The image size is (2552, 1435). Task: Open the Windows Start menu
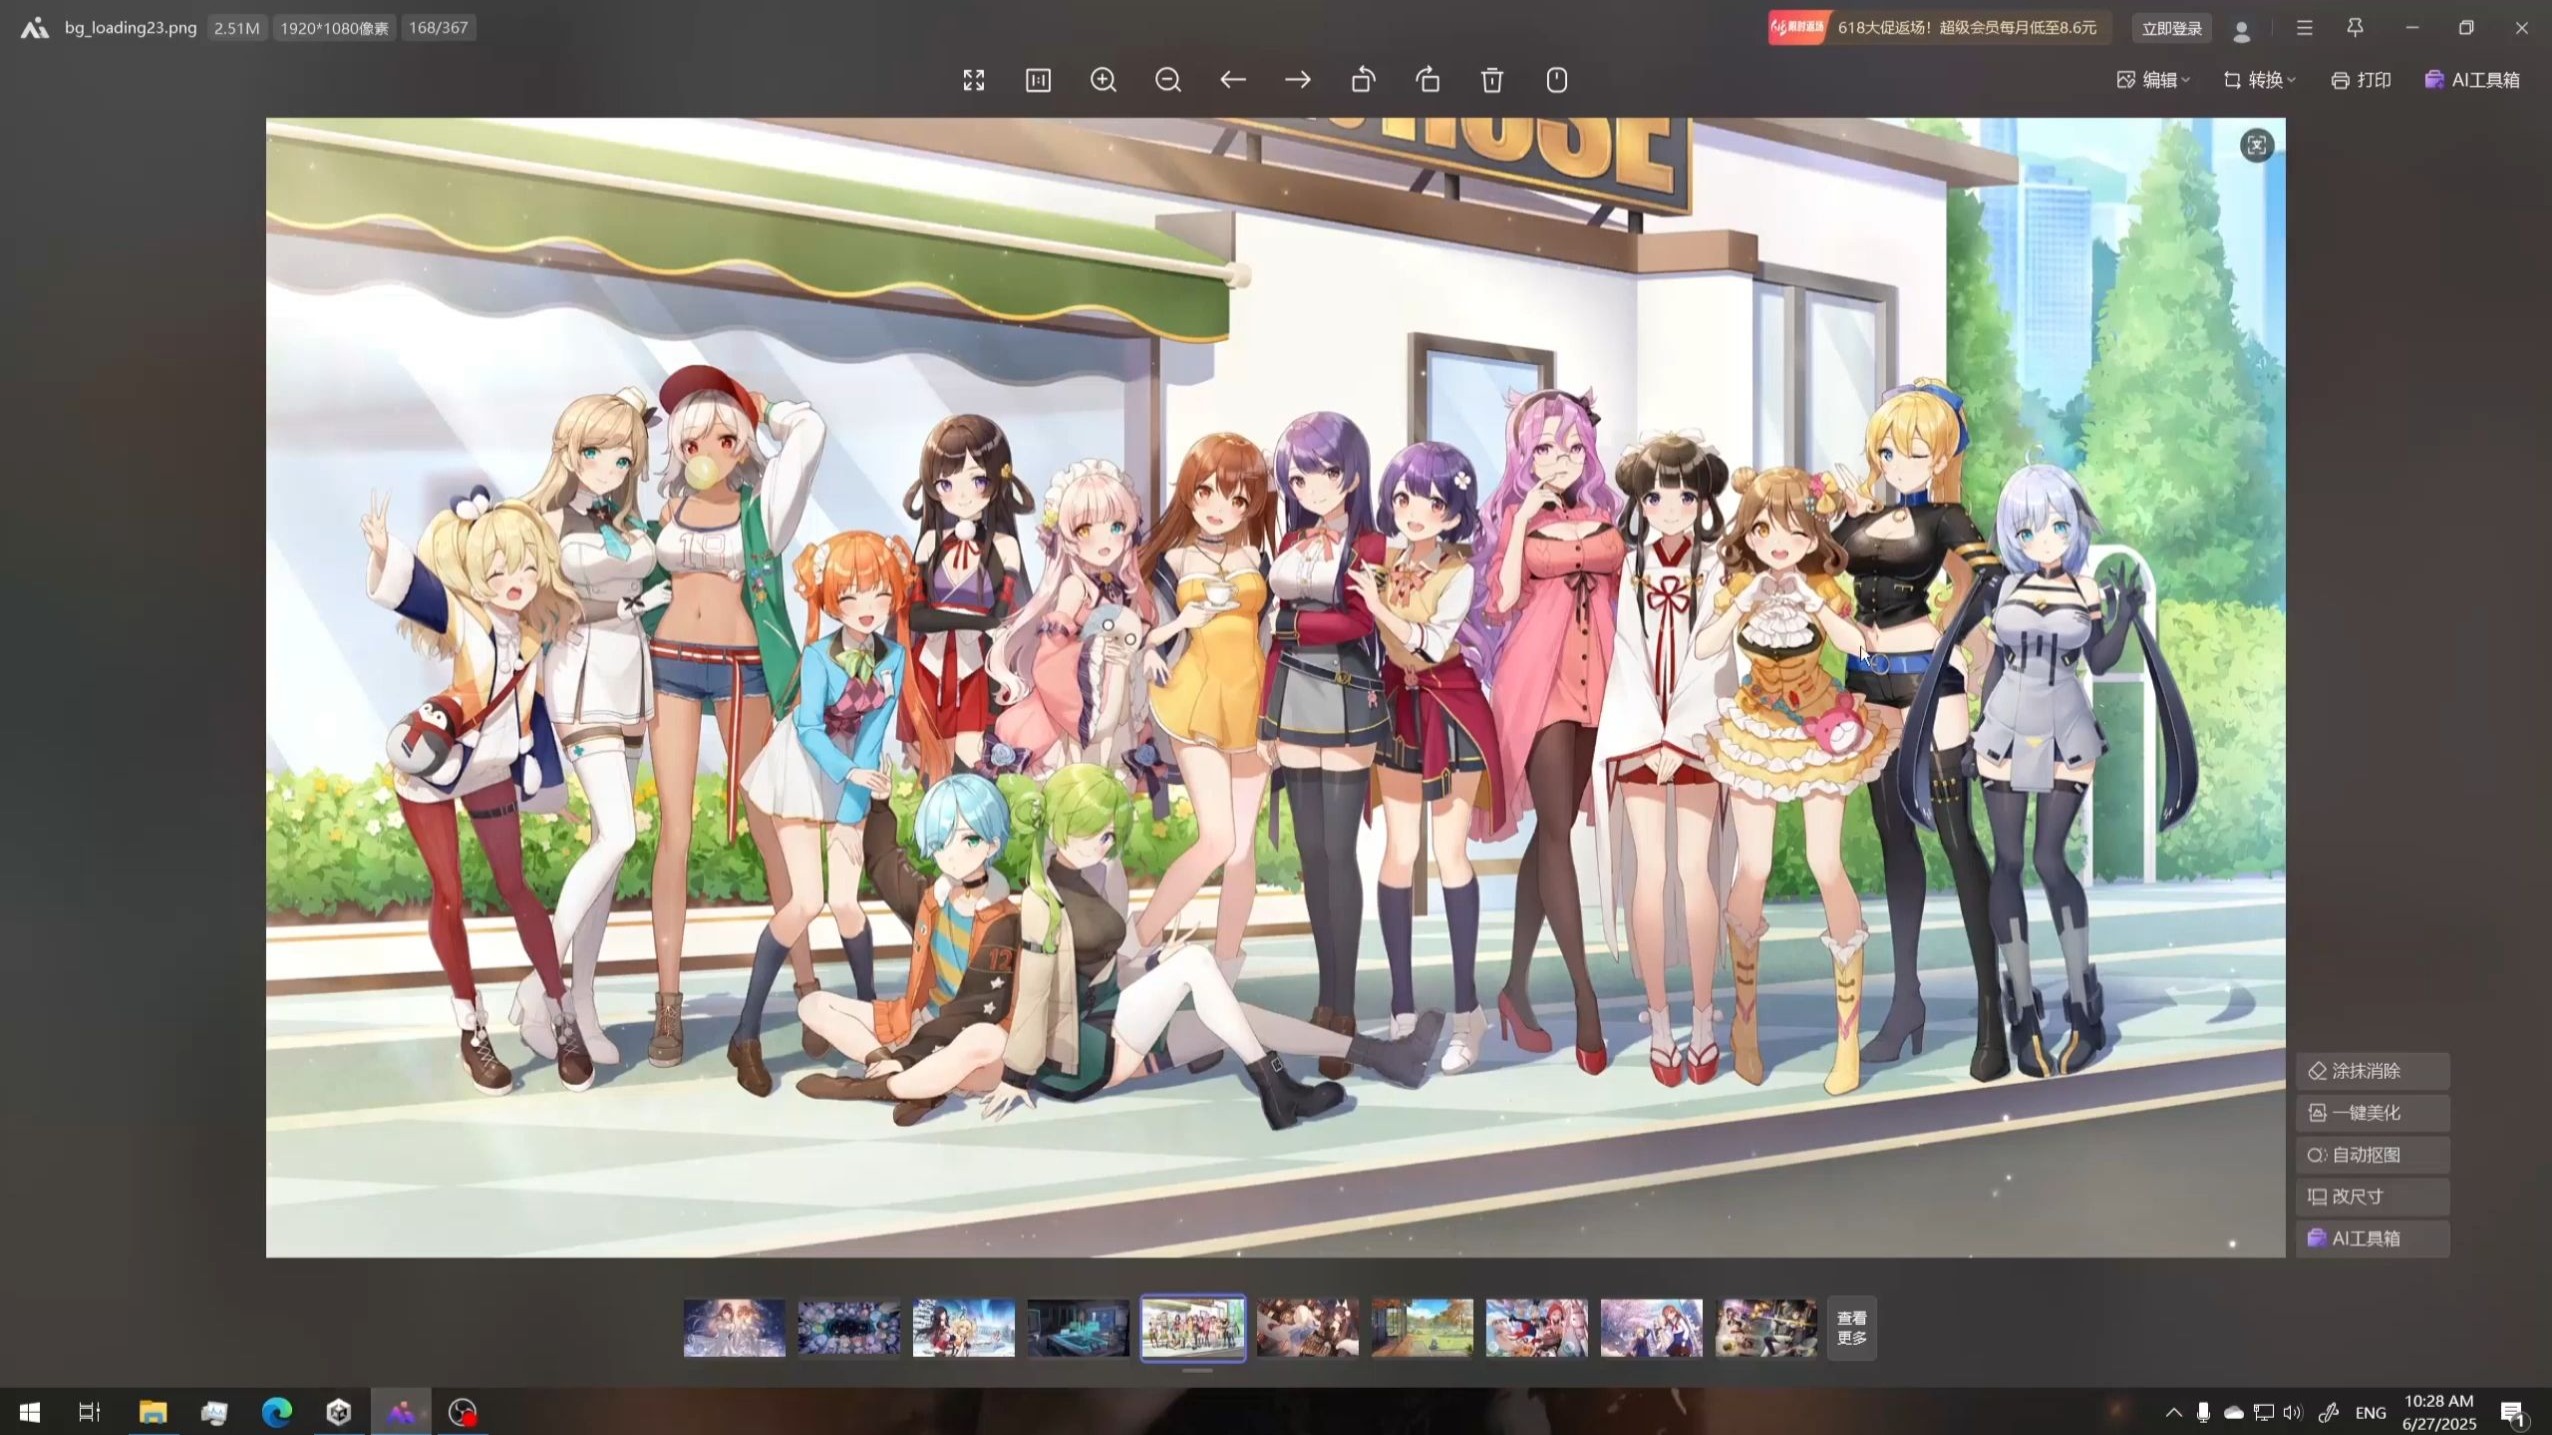click(29, 1412)
